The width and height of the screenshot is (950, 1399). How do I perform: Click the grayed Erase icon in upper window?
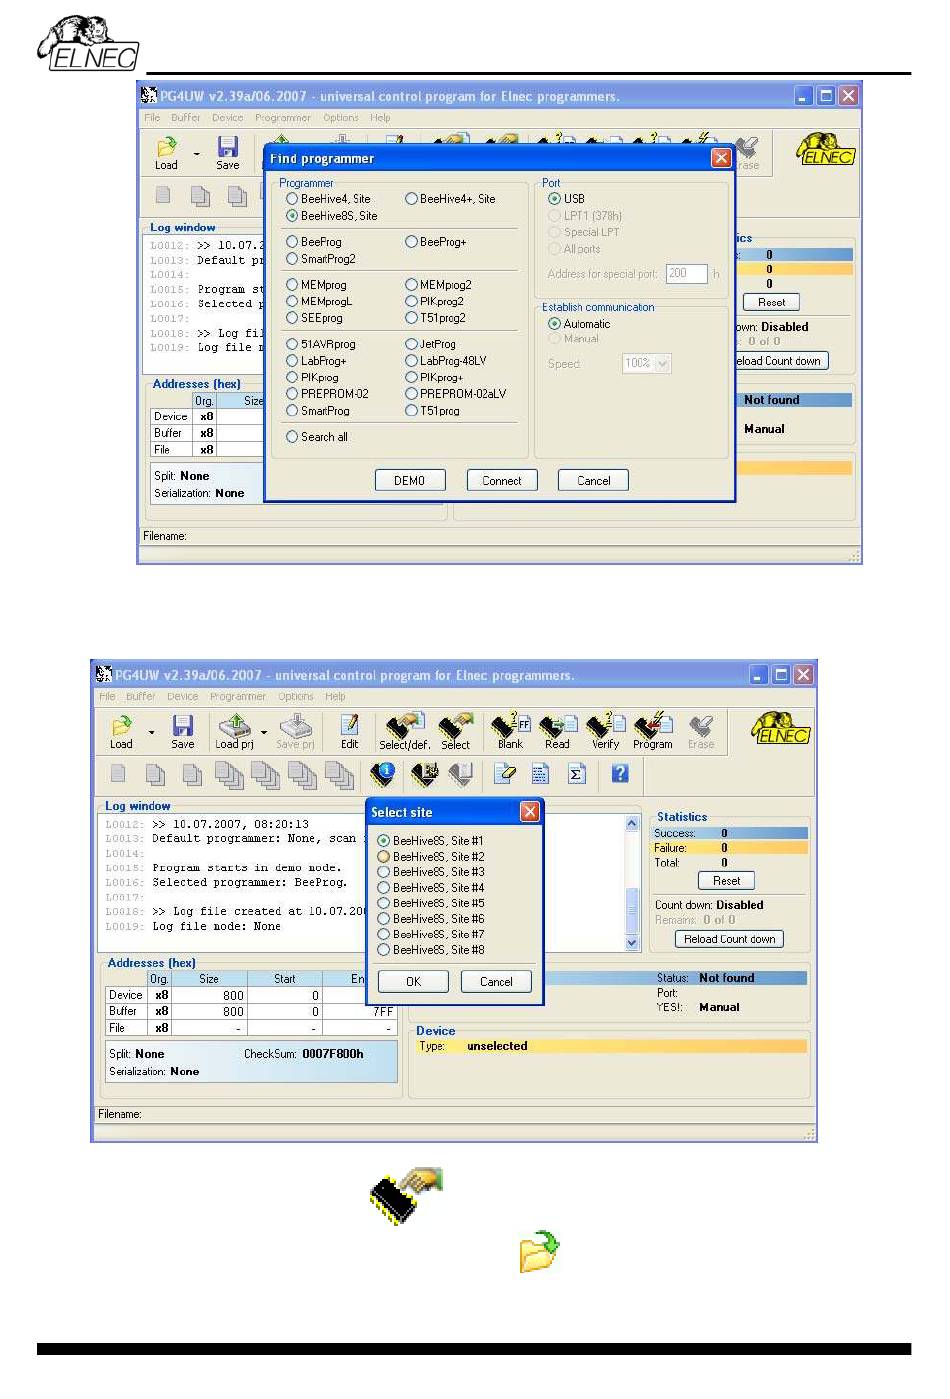747,153
